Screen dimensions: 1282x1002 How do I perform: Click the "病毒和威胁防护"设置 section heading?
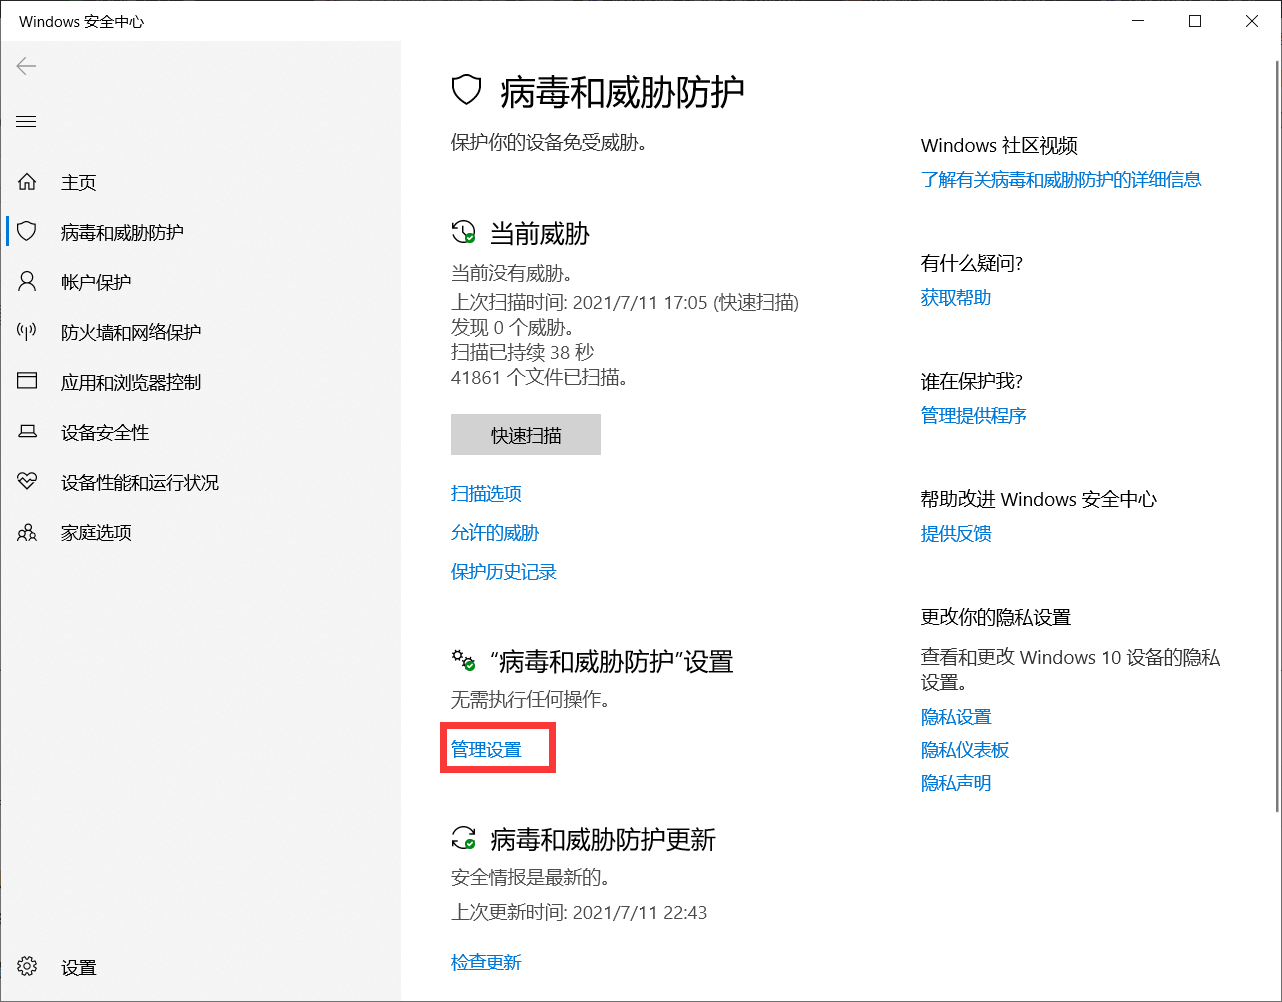click(612, 662)
